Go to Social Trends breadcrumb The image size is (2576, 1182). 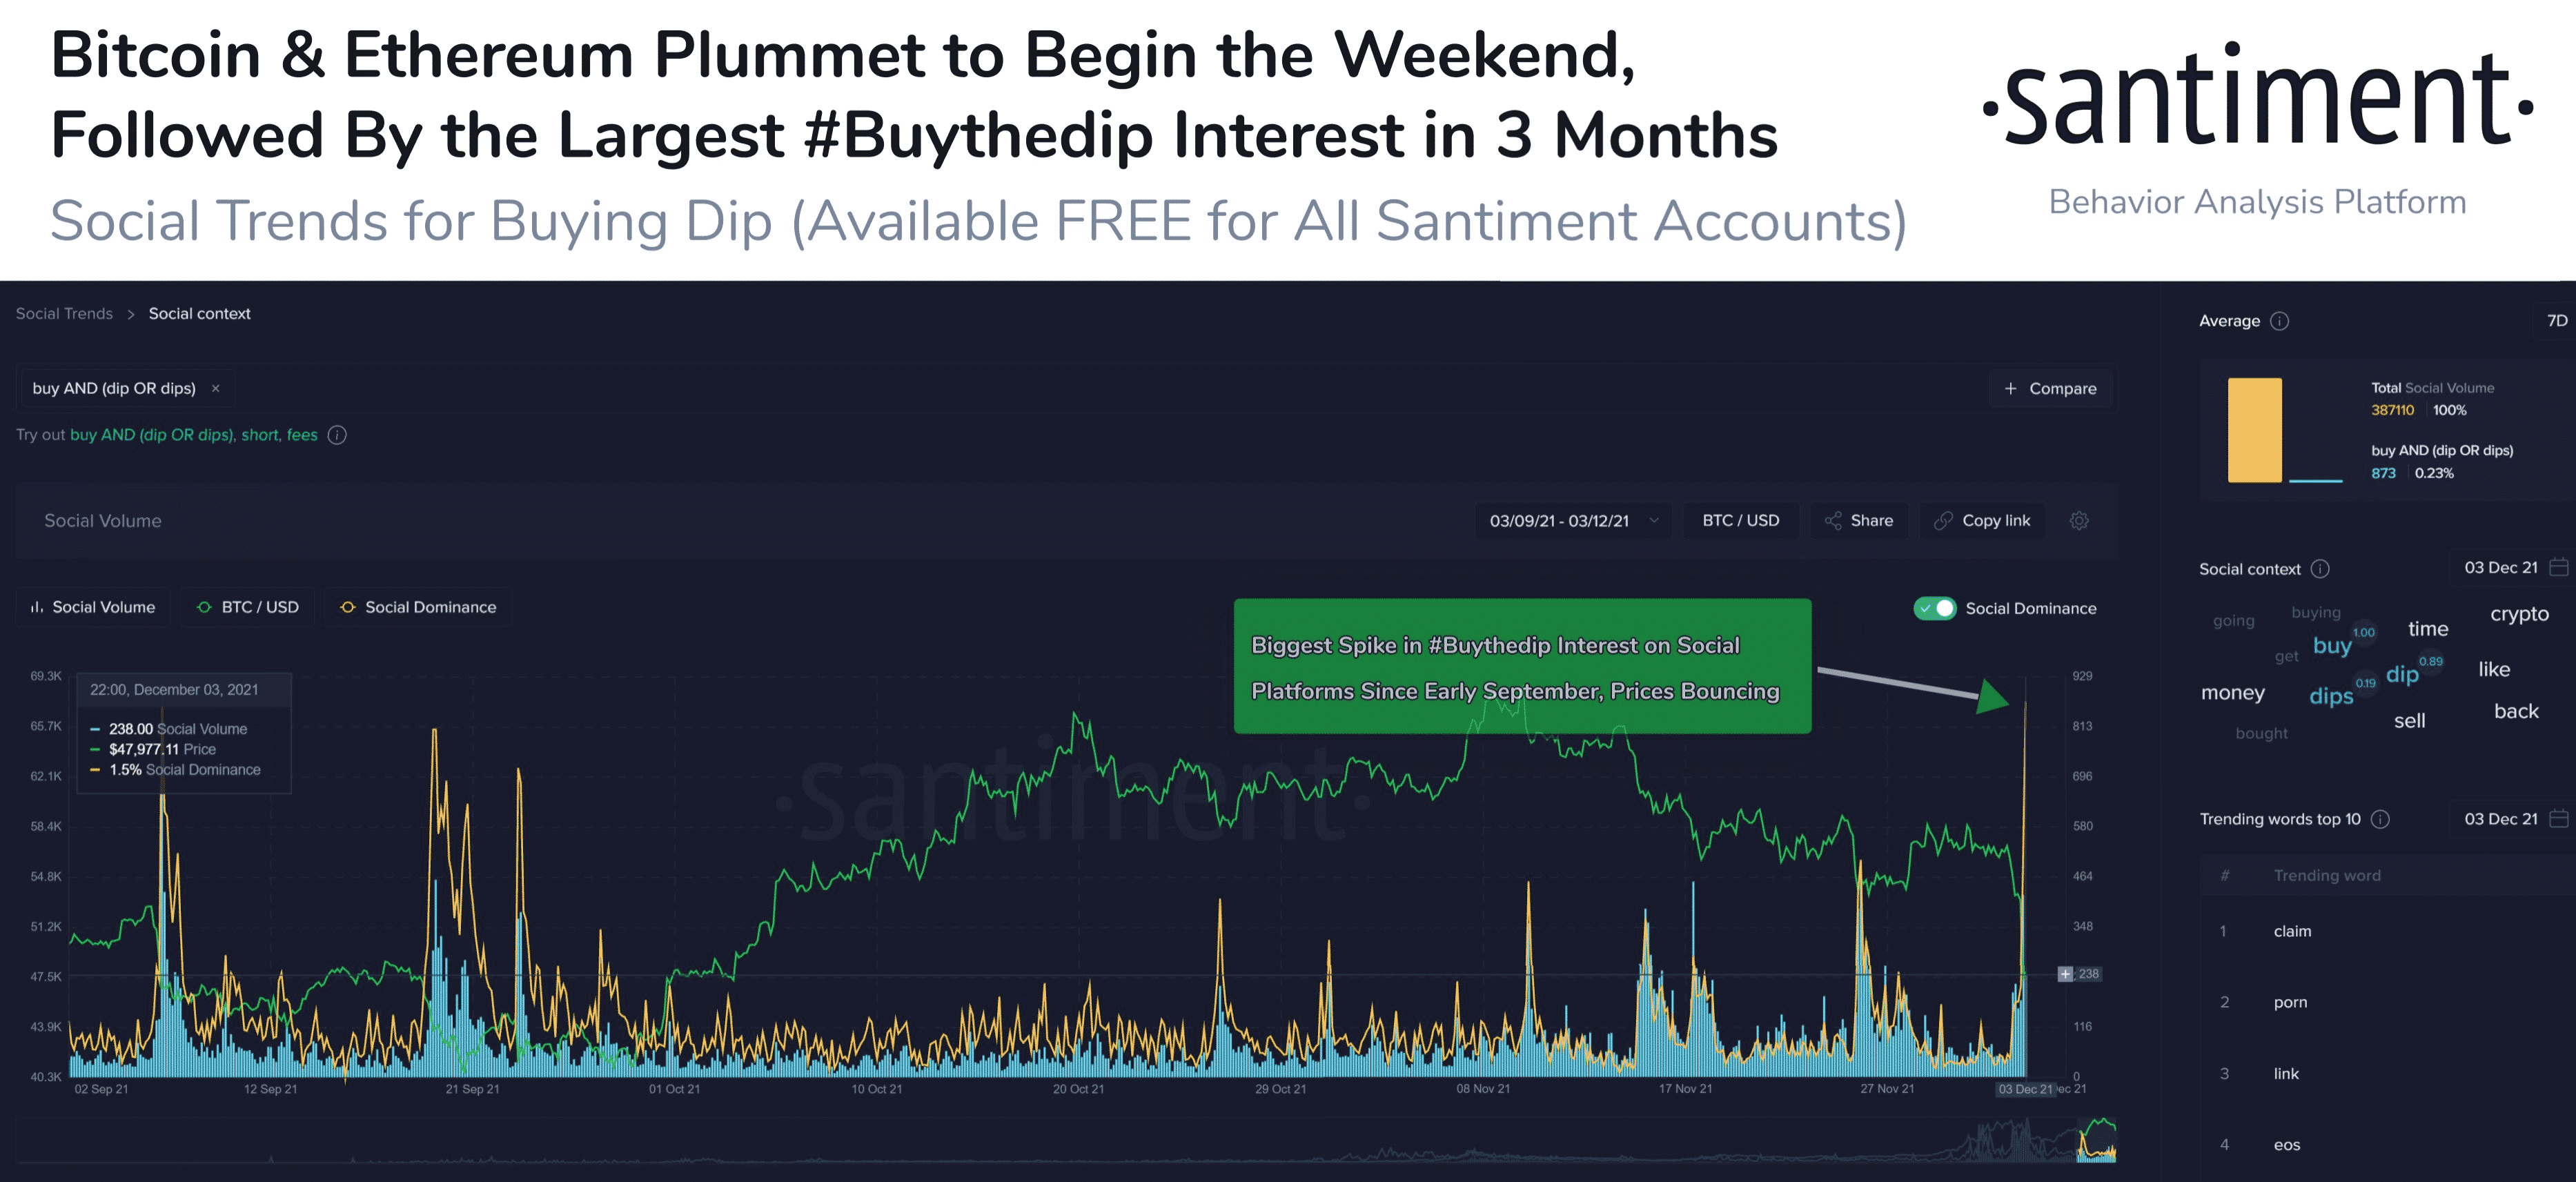click(x=64, y=314)
